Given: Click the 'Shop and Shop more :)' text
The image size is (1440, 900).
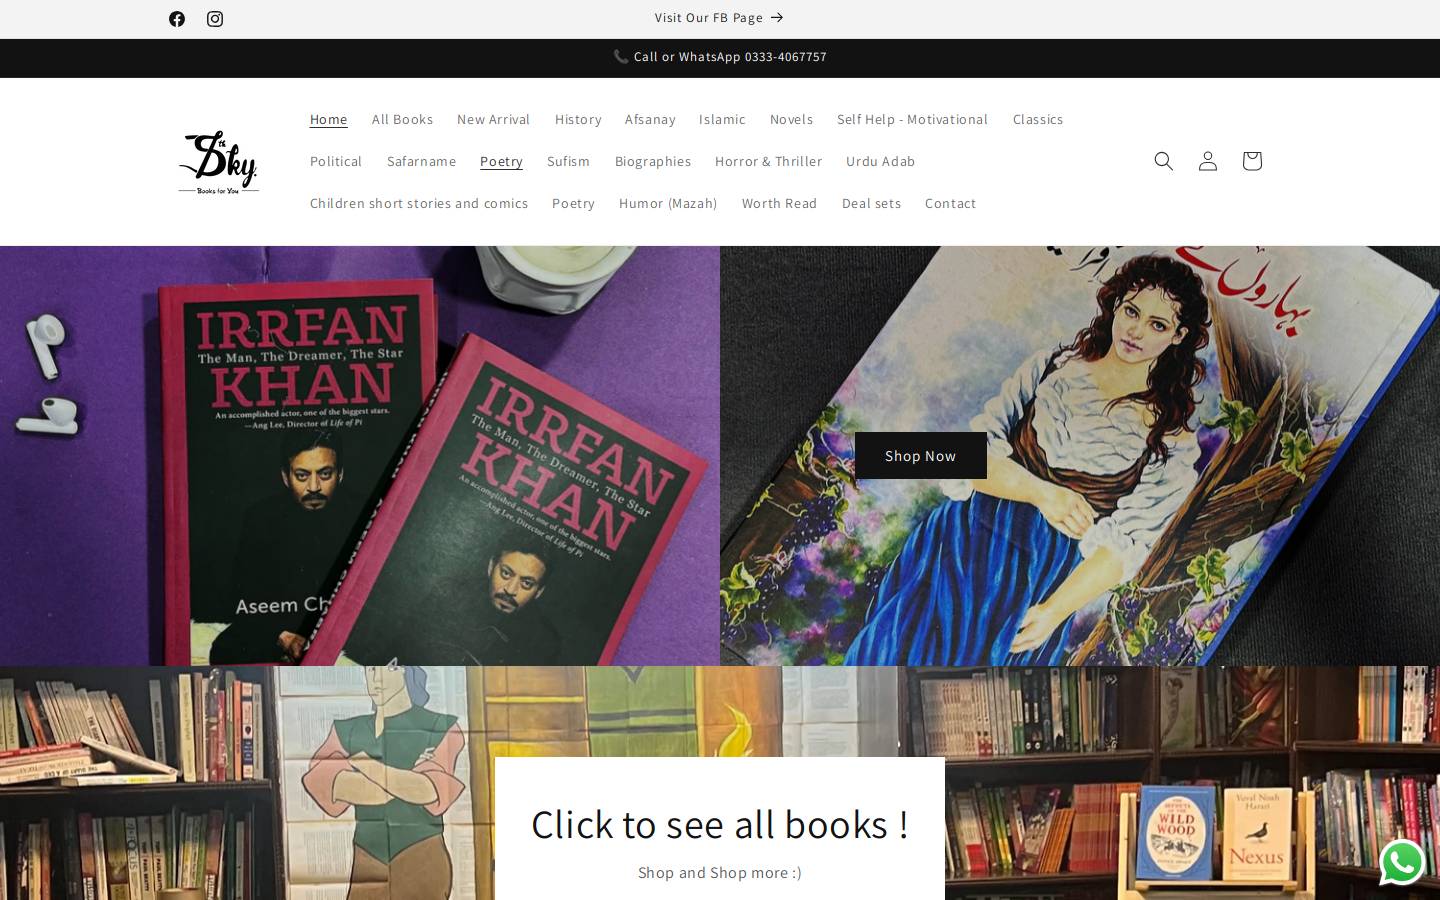Looking at the screenshot, I should click(720, 873).
